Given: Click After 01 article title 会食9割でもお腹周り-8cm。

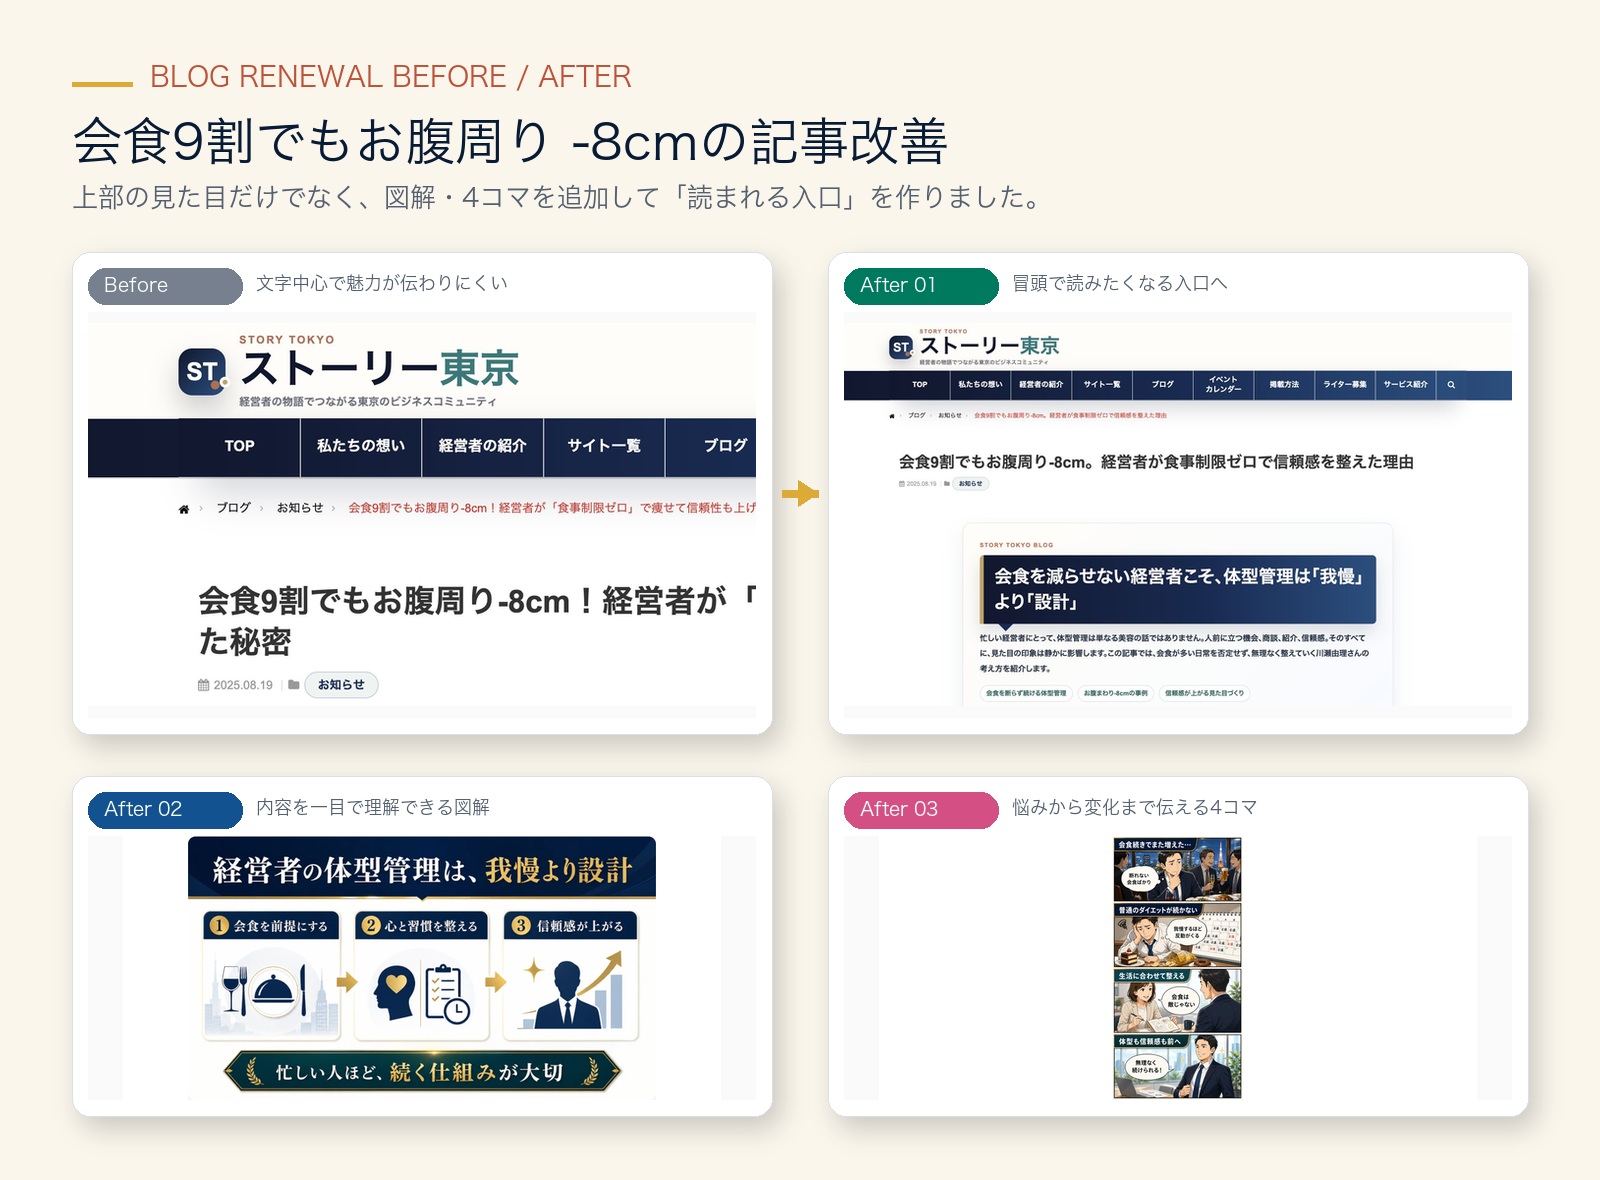Looking at the screenshot, I should 1156,462.
